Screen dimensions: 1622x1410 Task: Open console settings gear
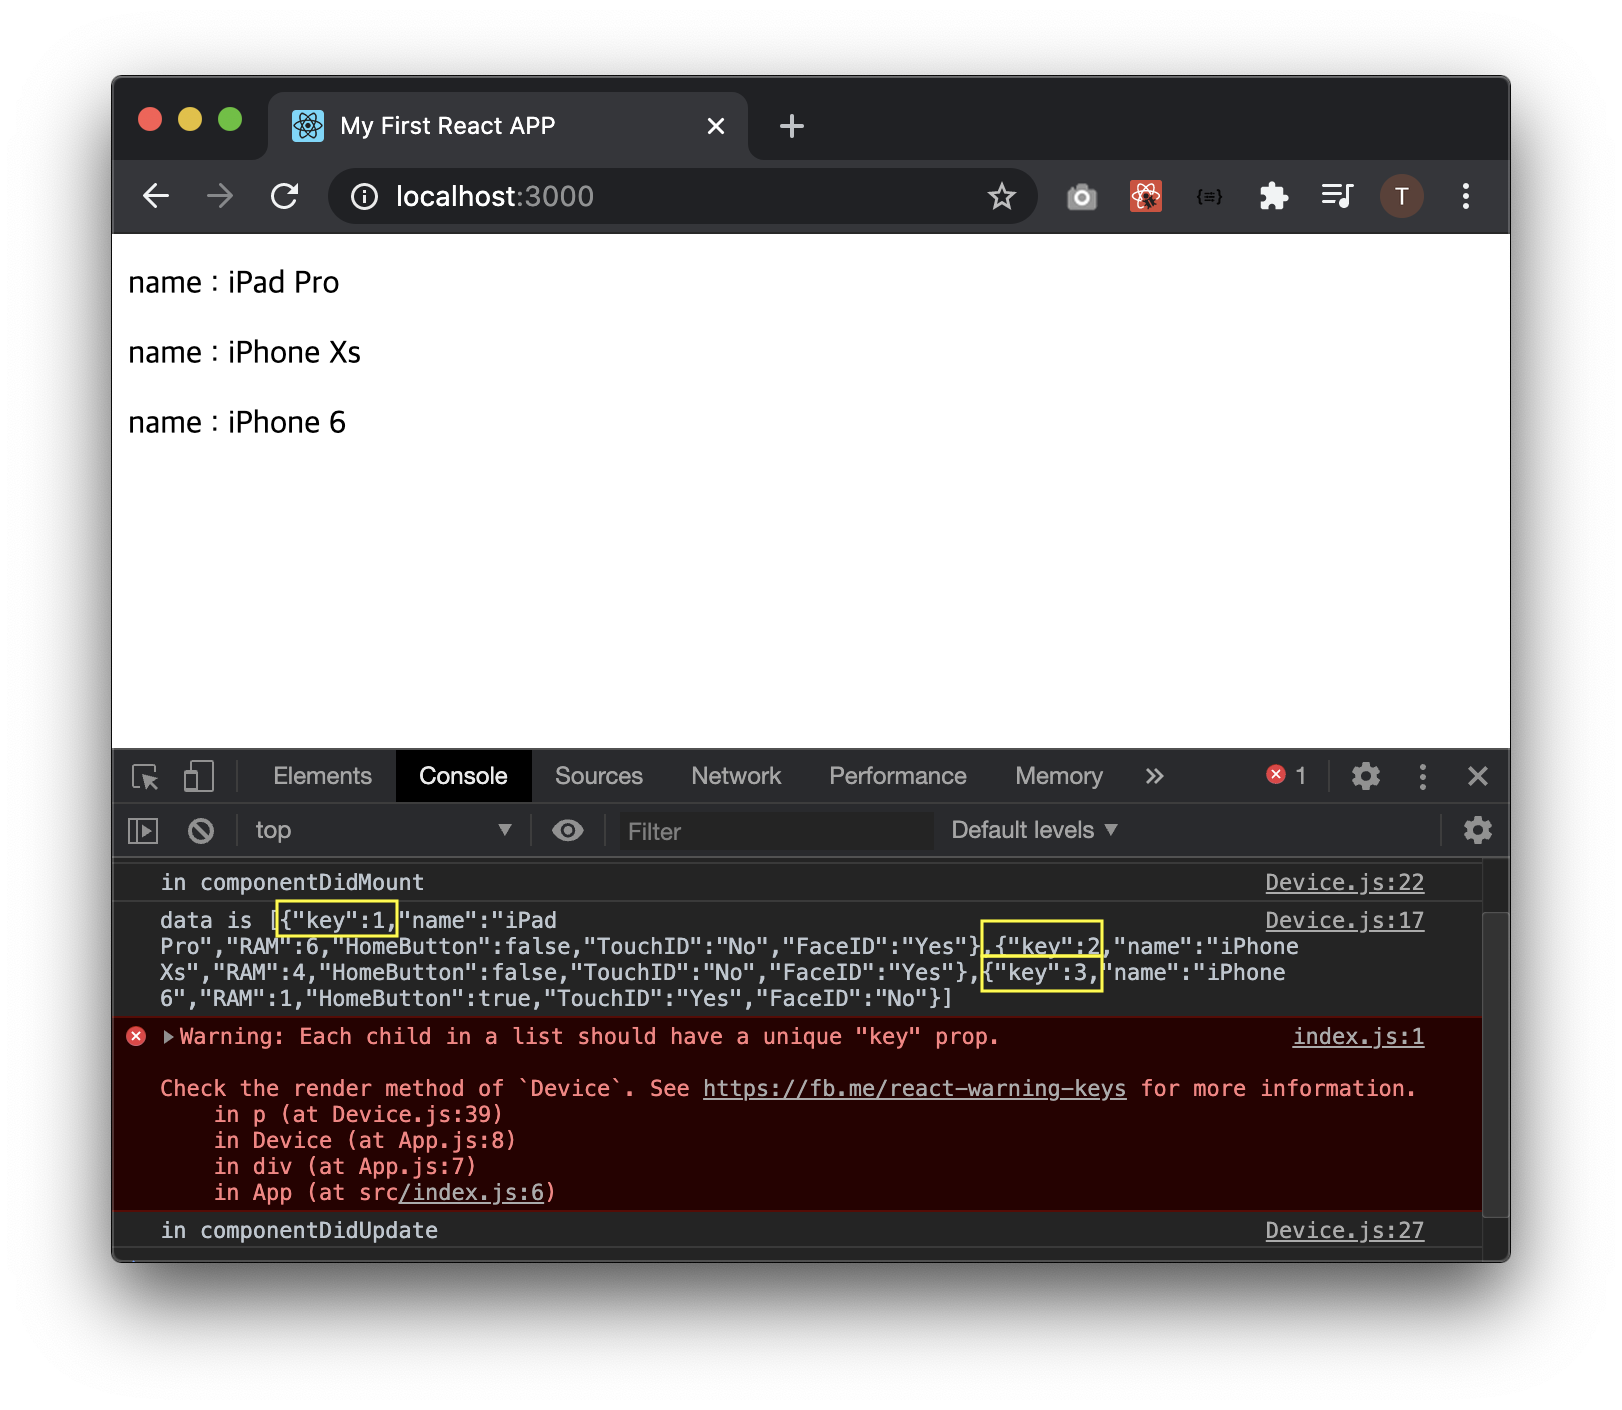tap(1478, 831)
